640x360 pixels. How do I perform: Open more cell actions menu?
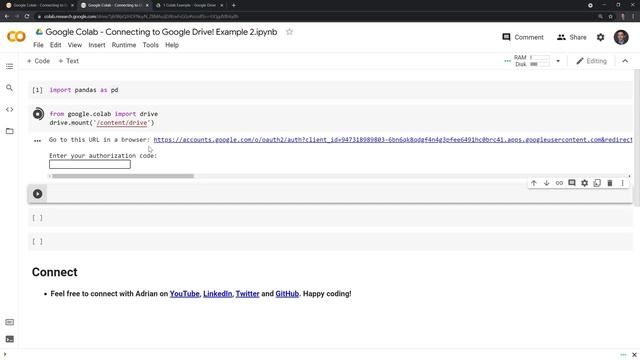point(622,183)
